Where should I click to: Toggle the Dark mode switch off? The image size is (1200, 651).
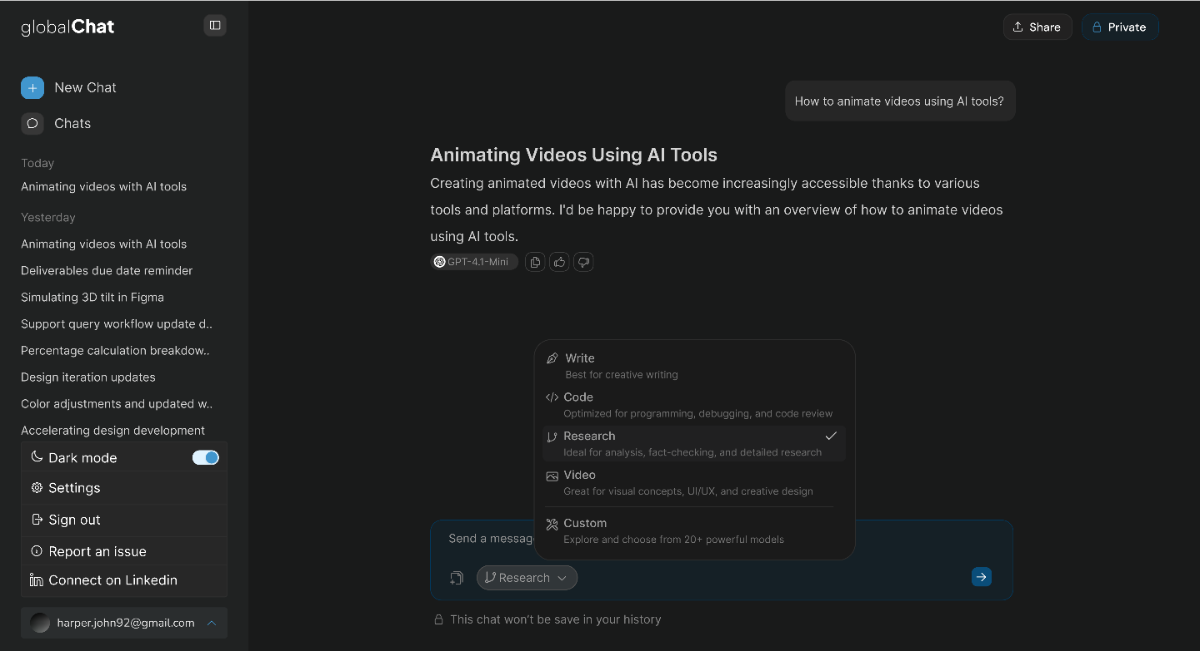tap(205, 458)
